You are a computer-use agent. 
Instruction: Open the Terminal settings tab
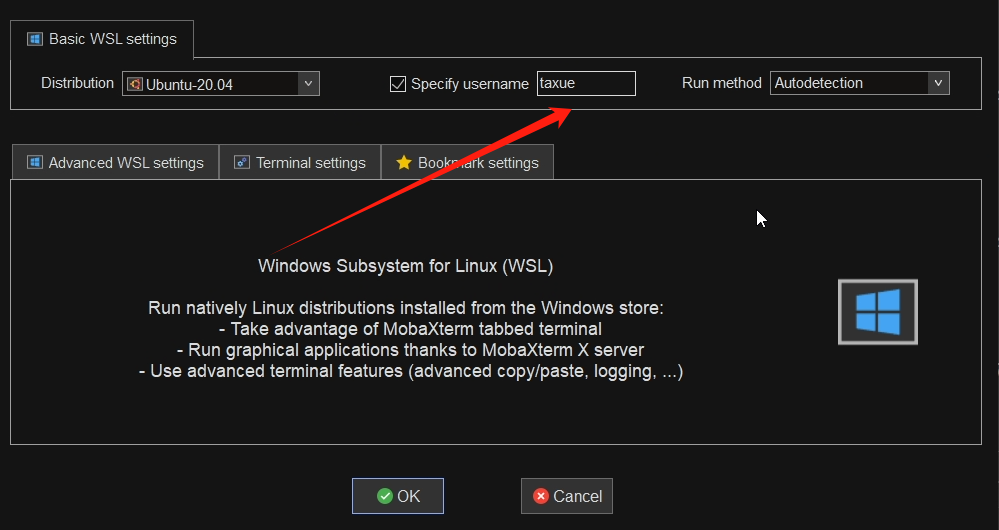pos(300,162)
